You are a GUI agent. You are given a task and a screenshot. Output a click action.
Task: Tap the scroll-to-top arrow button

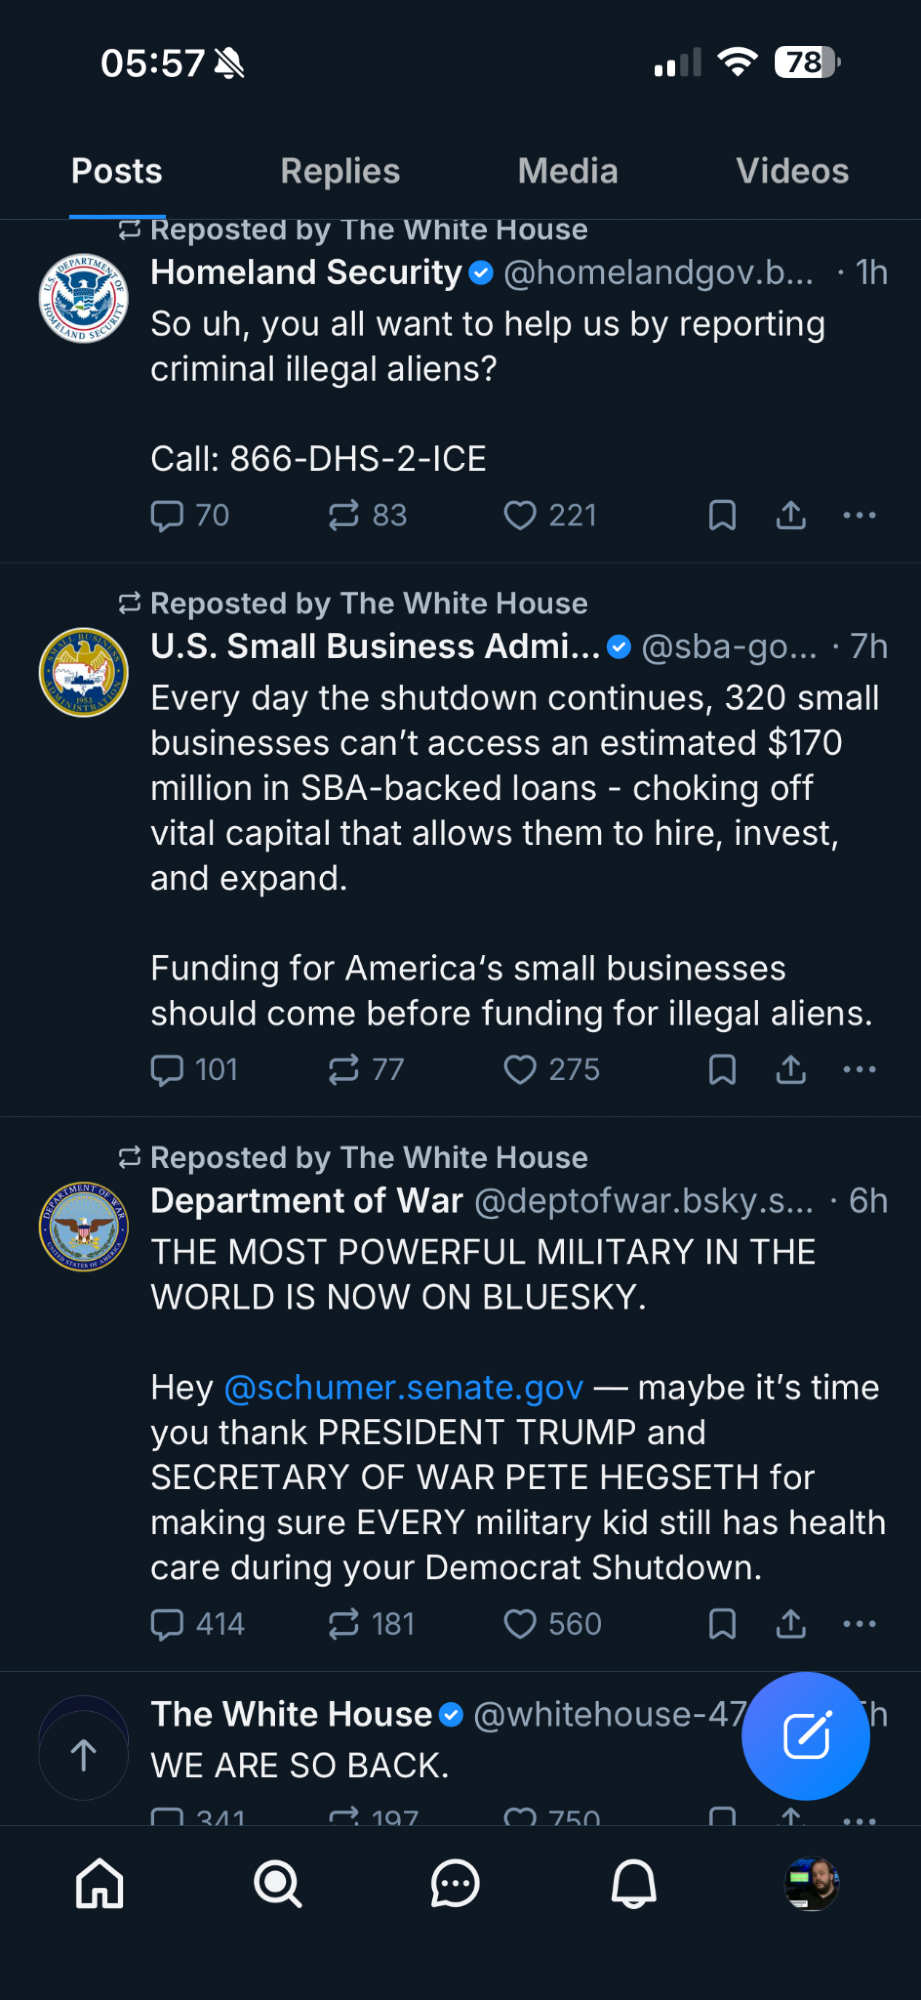point(84,1754)
